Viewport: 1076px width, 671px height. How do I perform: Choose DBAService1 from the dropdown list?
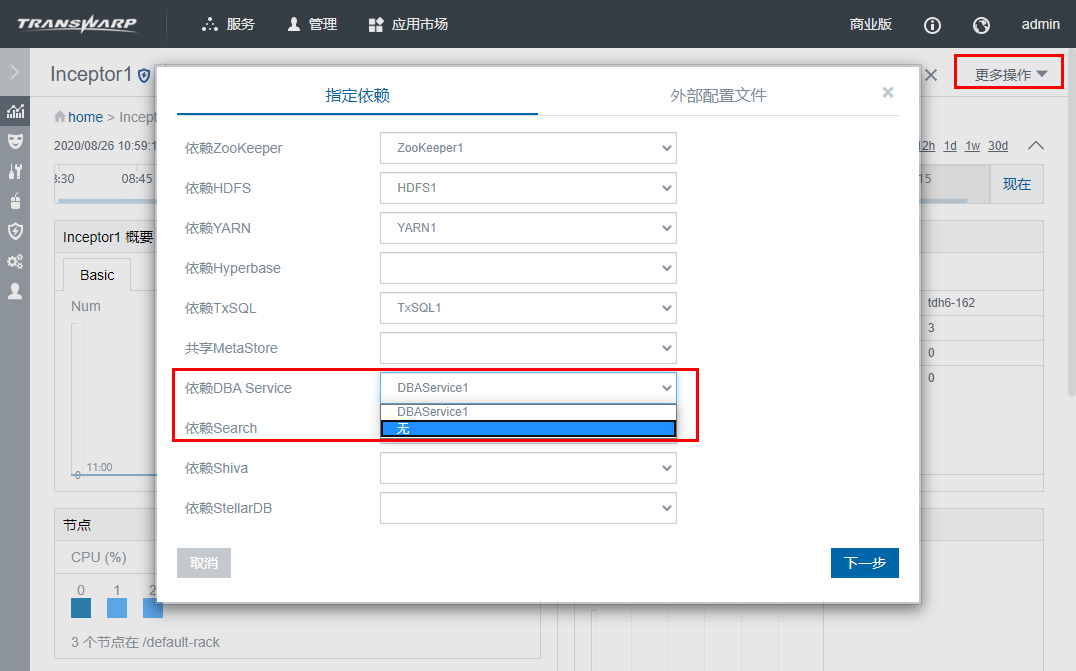click(x=528, y=412)
